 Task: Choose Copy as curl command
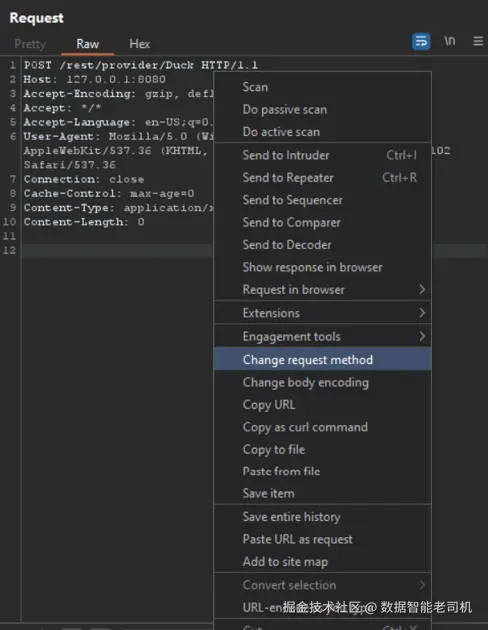click(323, 427)
